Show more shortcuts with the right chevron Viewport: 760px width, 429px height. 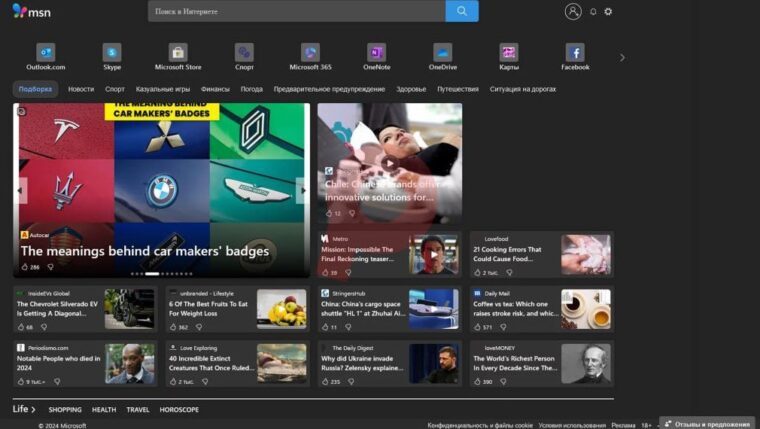(x=622, y=58)
